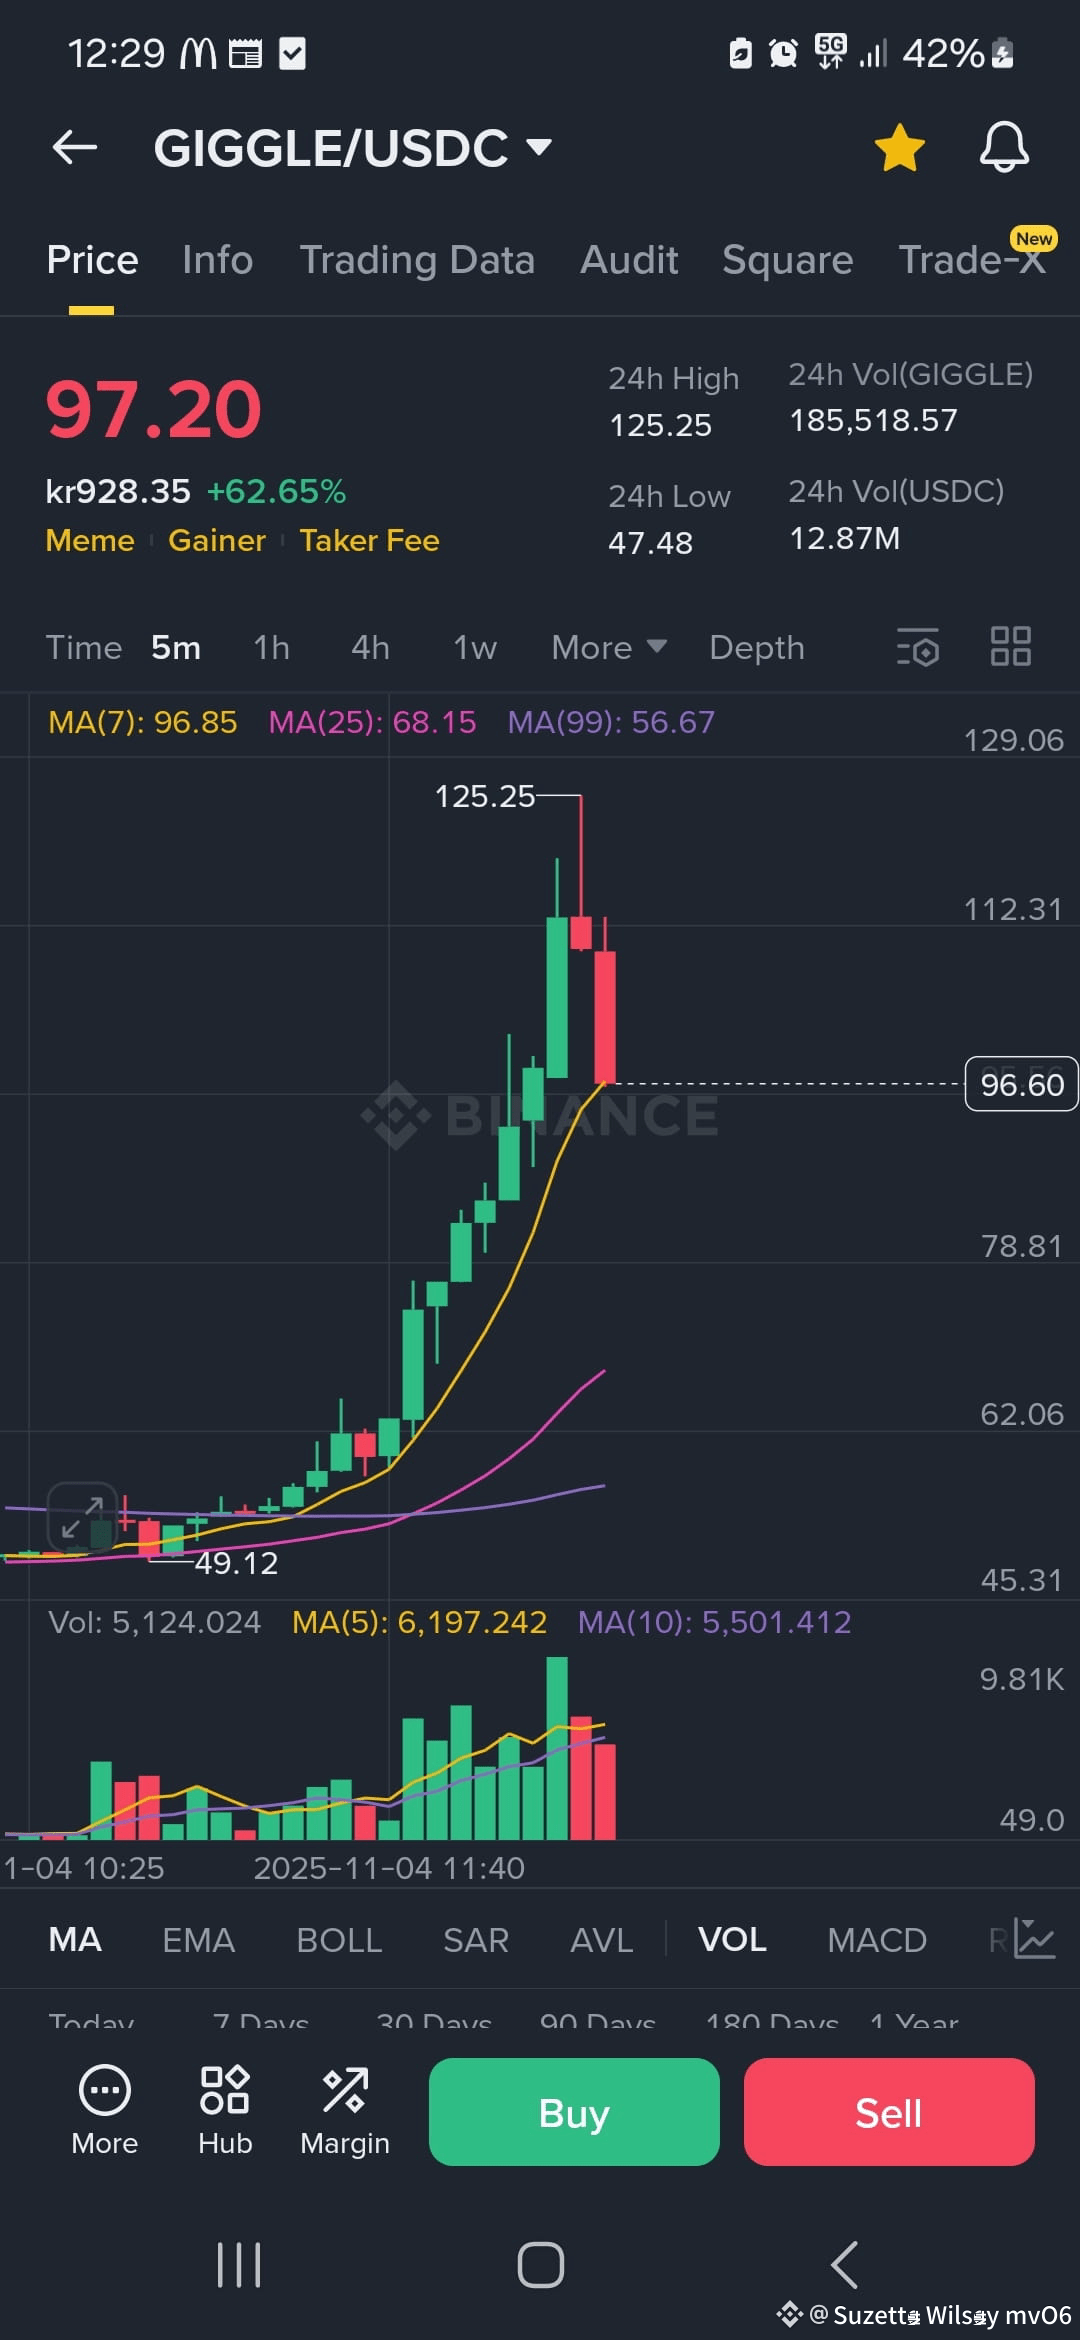Tap the alarm clock status icon
1080x2340 pixels.
[x=783, y=53]
